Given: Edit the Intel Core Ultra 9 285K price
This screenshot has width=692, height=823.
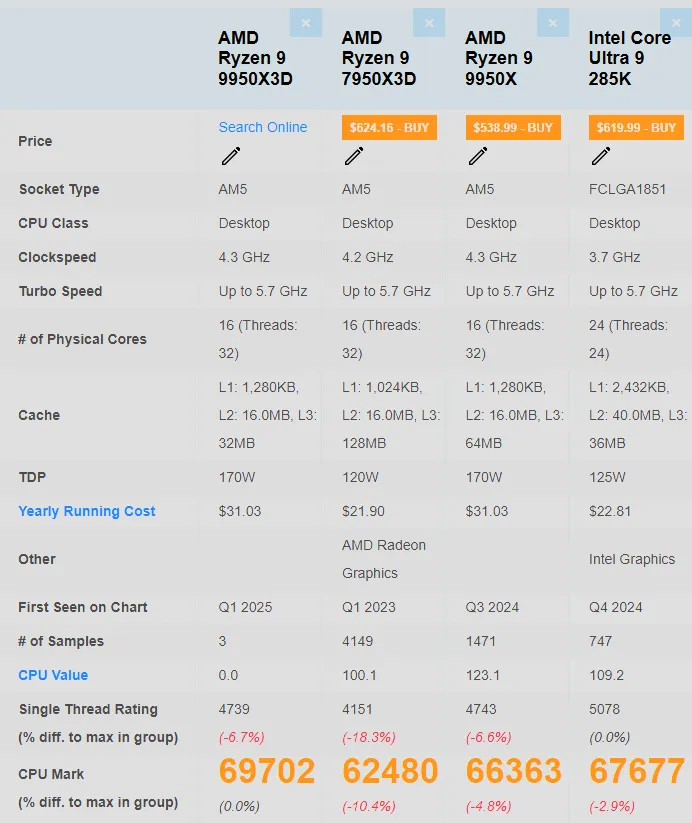Looking at the screenshot, I should [x=601, y=157].
